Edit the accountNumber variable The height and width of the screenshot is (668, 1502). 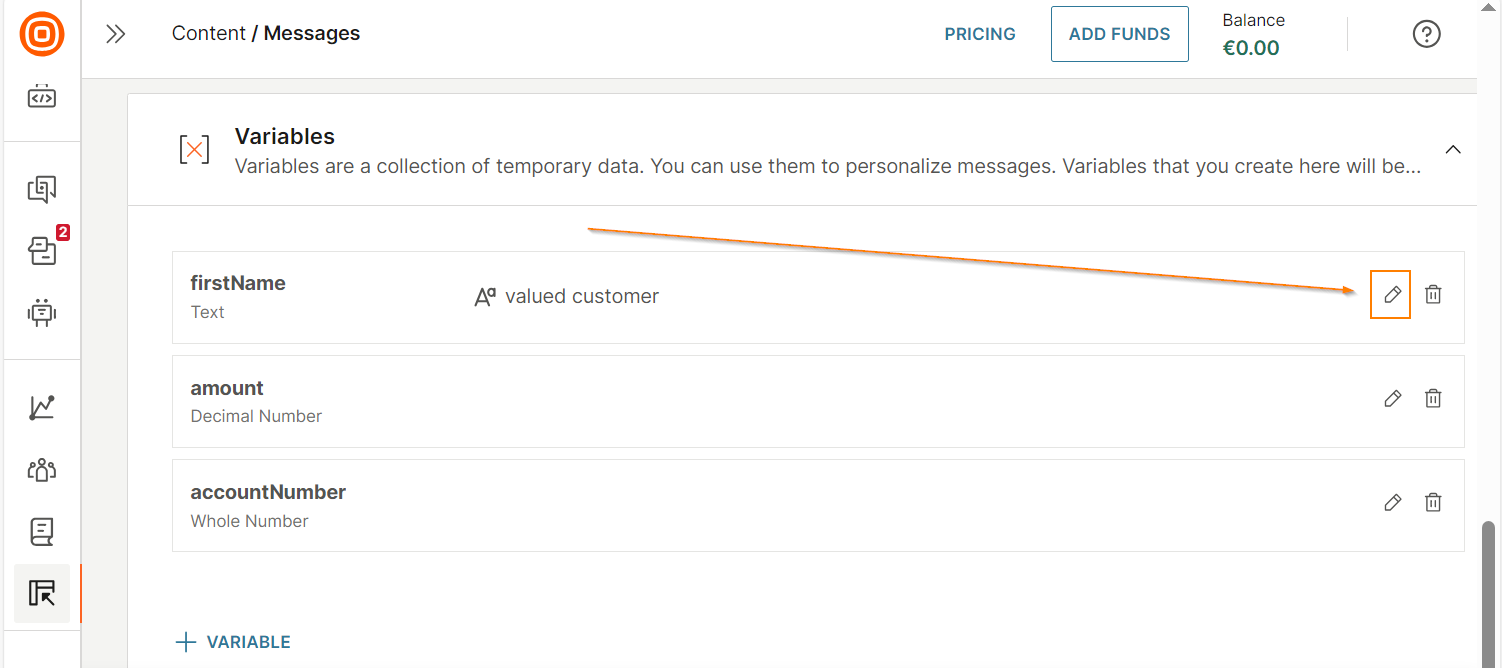(x=1392, y=502)
